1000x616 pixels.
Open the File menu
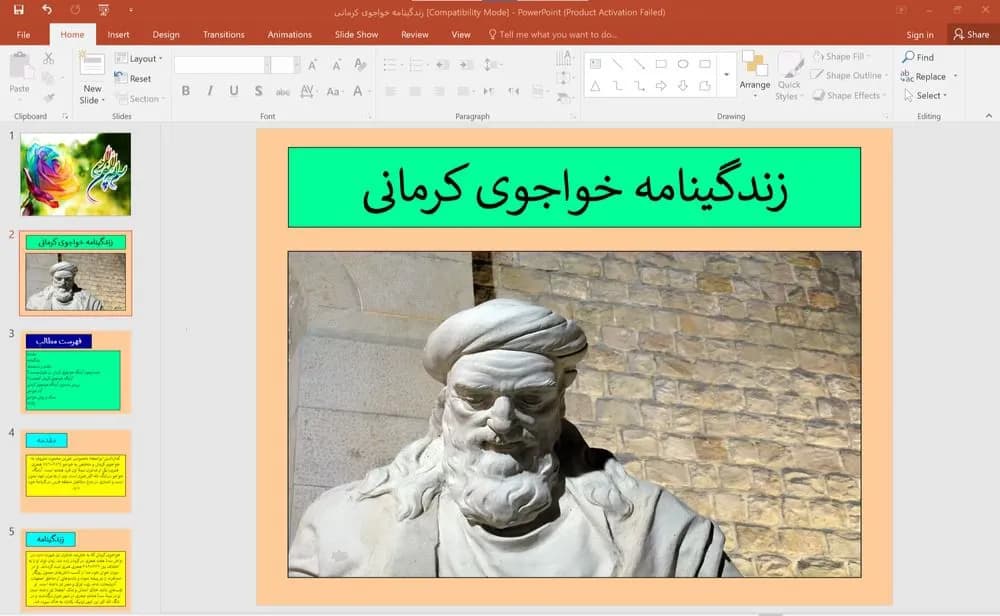[x=24, y=34]
